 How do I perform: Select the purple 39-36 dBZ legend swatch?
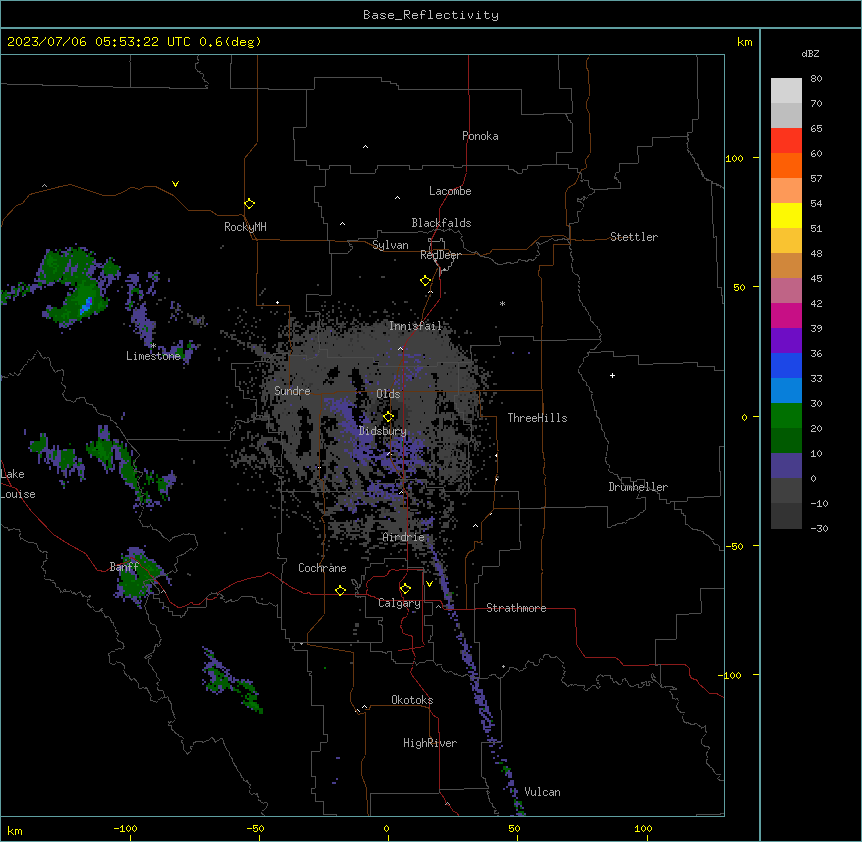(786, 341)
